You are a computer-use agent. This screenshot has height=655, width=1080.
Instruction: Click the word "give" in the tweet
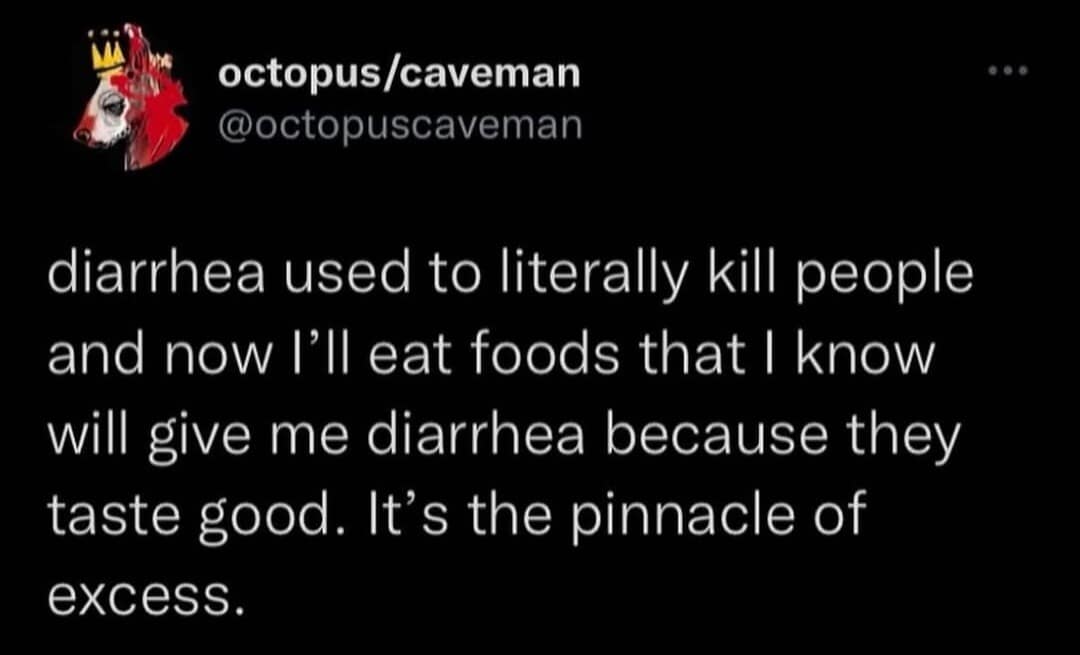click(x=189, y=439)
